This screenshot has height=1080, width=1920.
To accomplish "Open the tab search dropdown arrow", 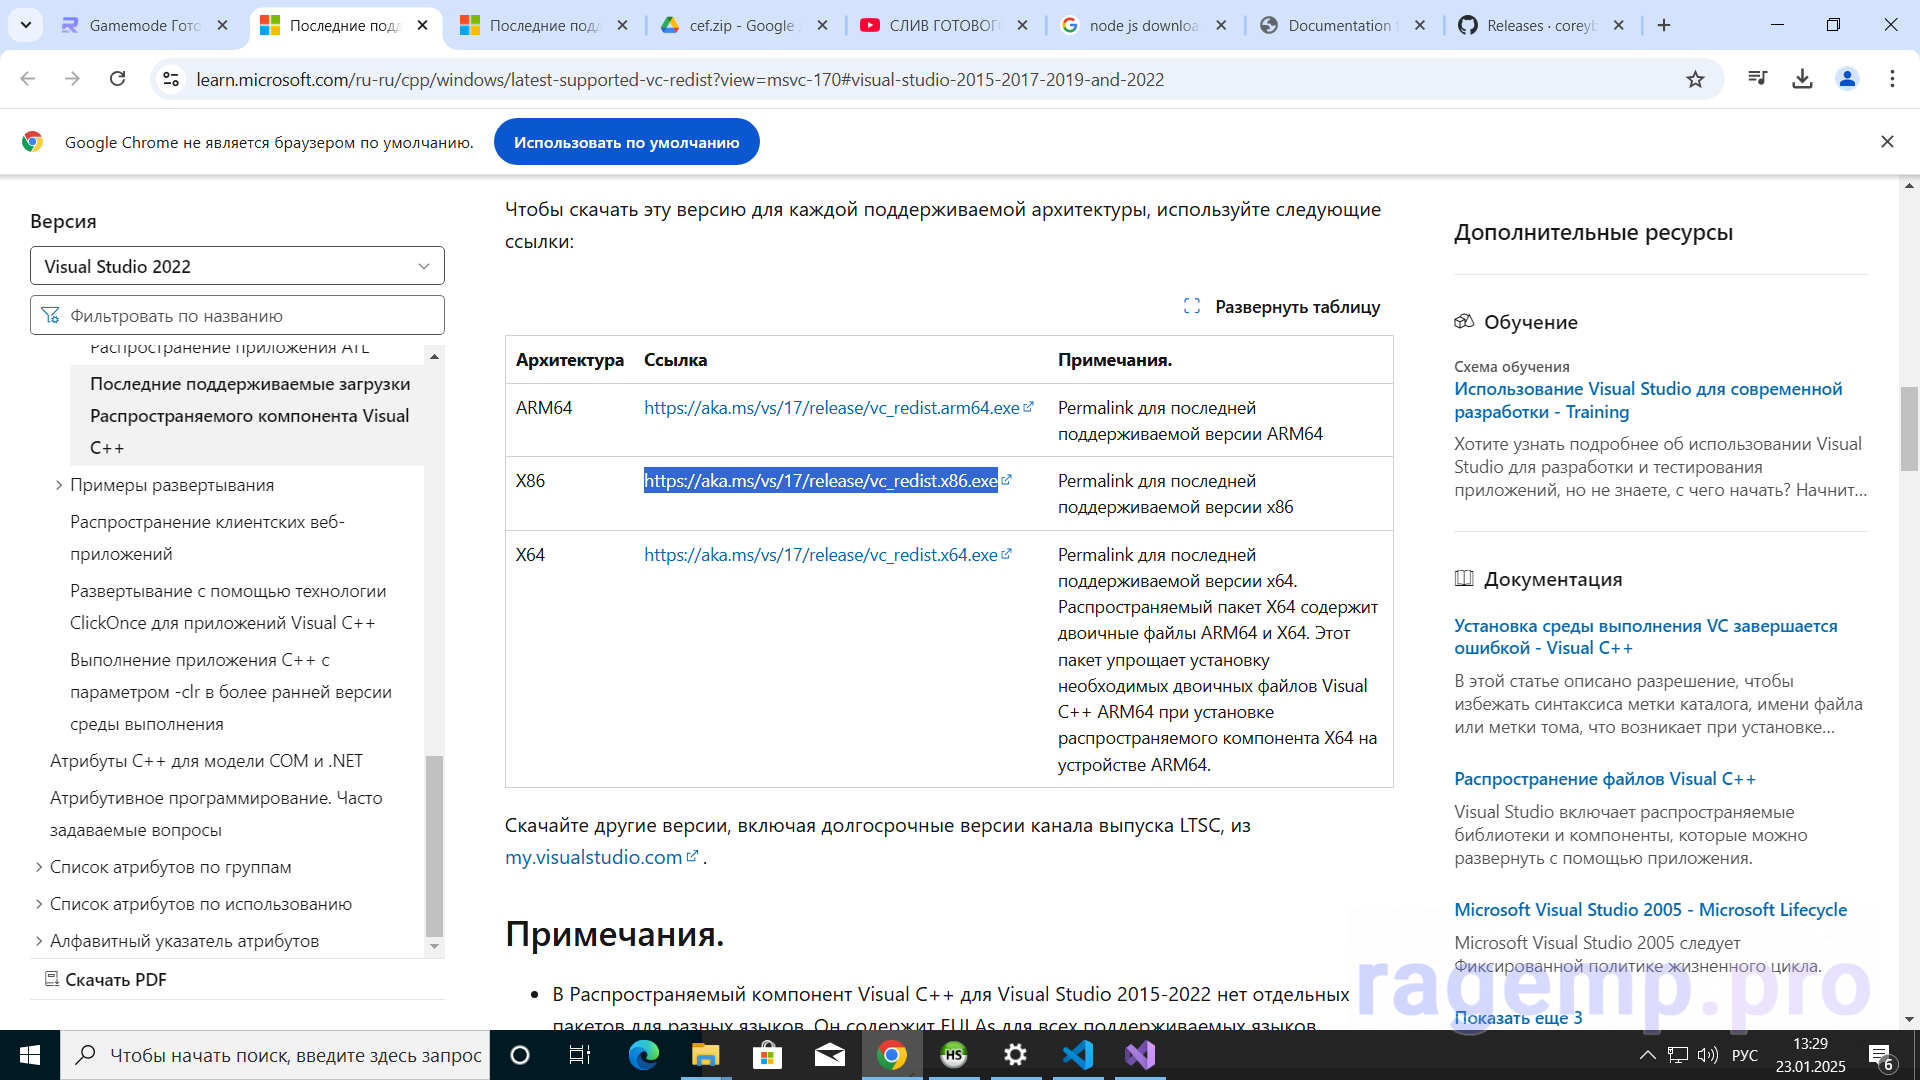I will click(x=26, y=25).
